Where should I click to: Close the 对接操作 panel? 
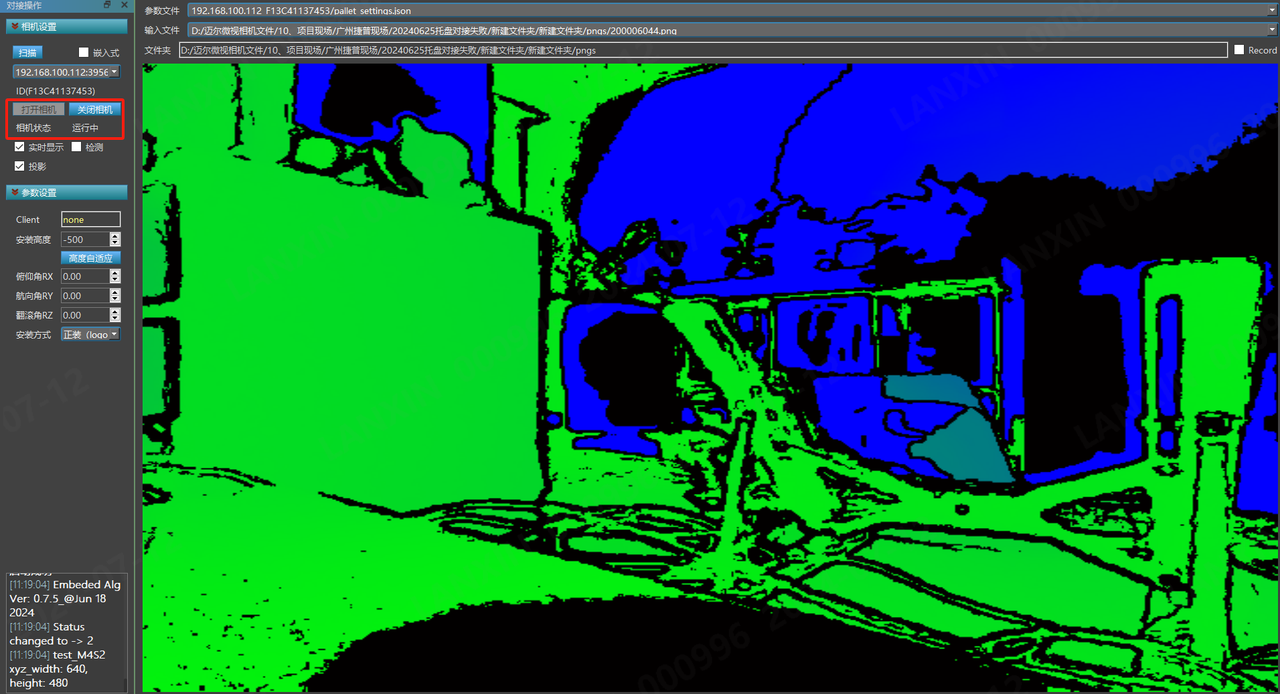123,6
